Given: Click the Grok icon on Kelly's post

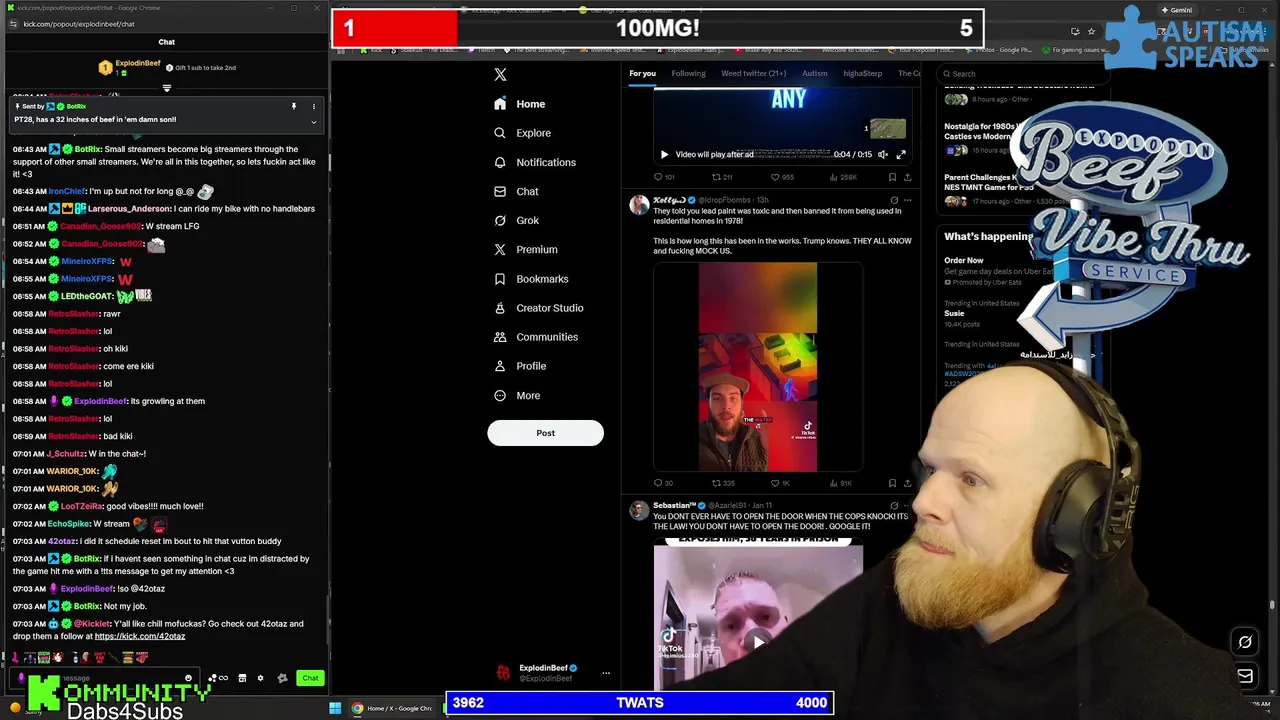Looking at the screenshot, I should click(894, 200).
